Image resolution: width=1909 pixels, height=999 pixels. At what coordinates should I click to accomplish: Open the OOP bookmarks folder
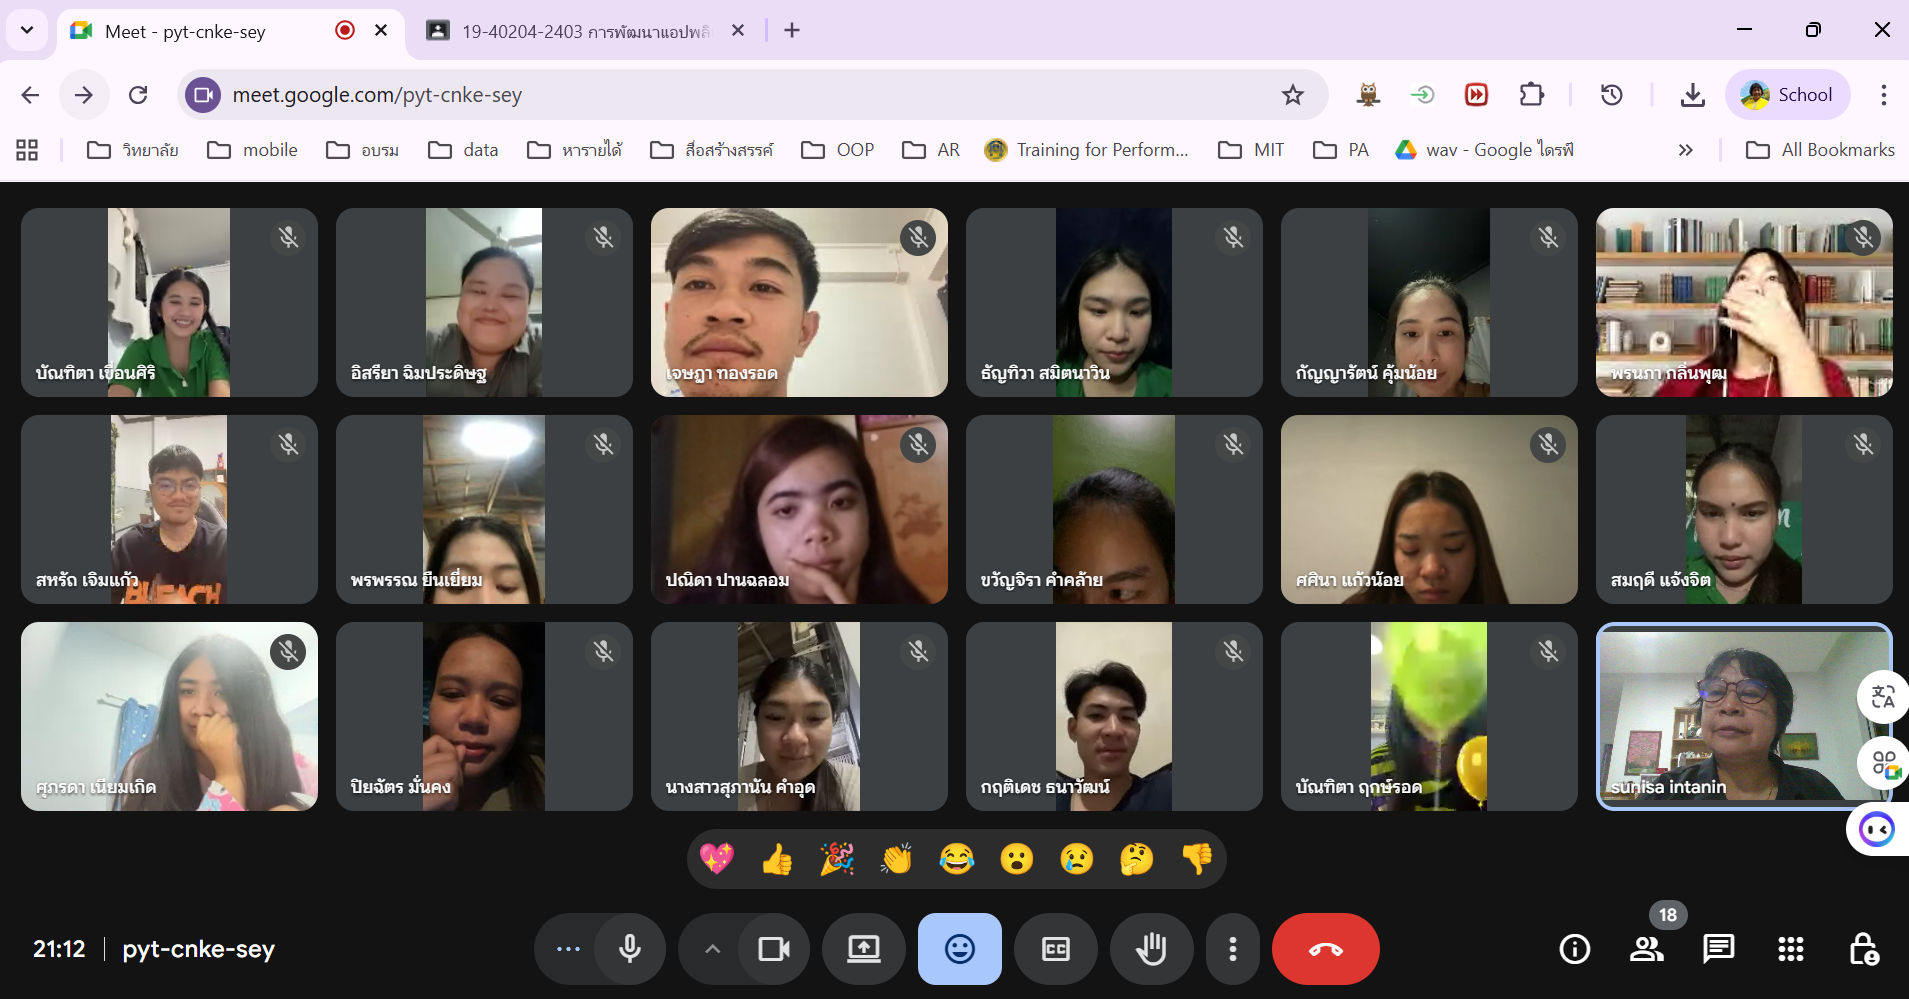coord(838,150)
